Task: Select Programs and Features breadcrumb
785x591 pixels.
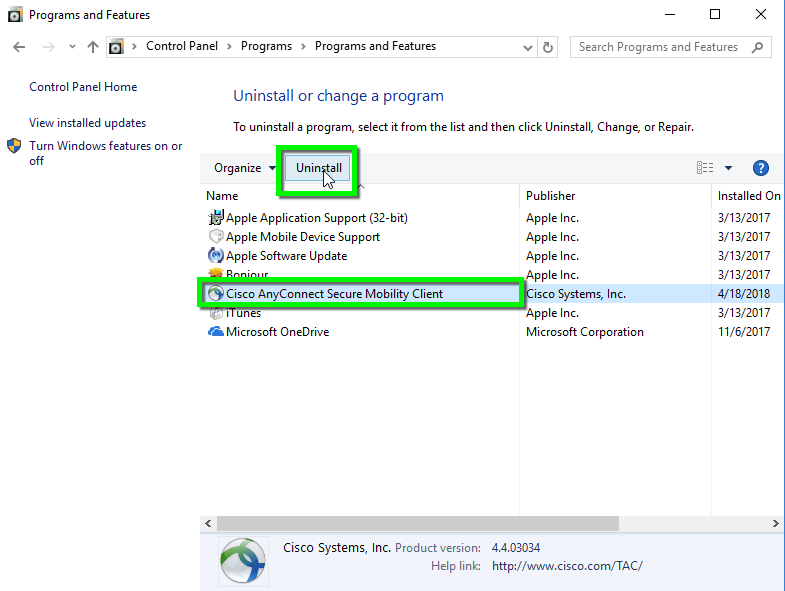Action: [x=375, y=46]
